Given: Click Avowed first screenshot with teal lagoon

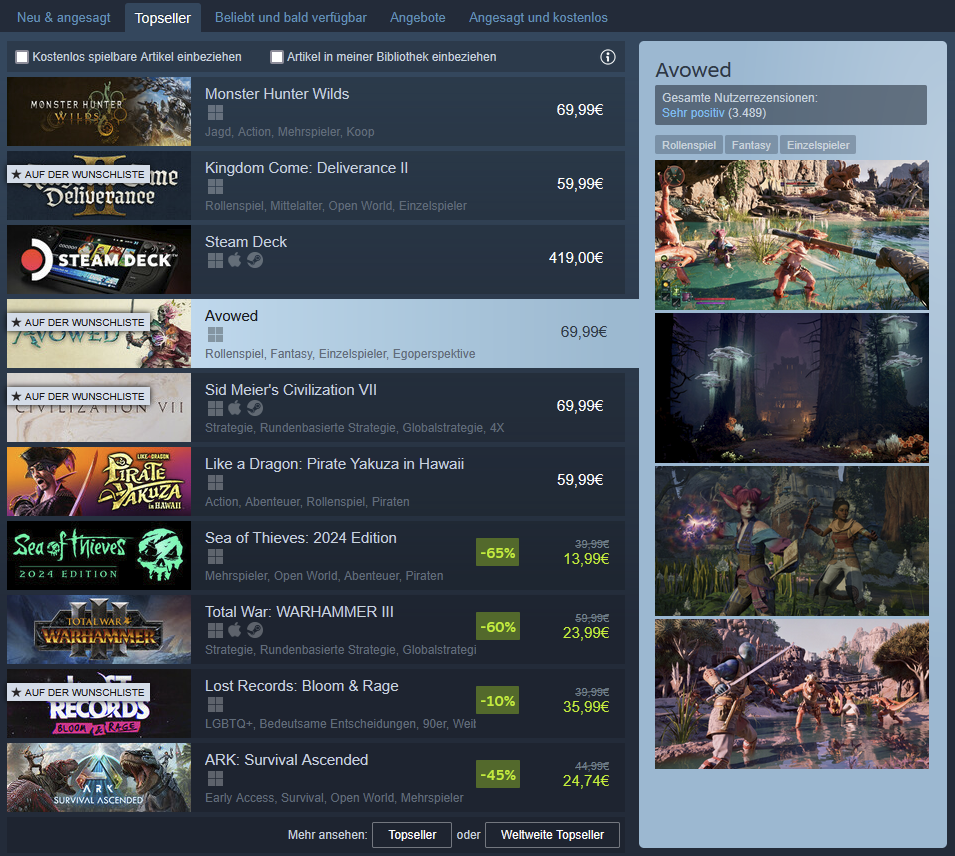Looking at the screenshot, I should coord(792,235).
